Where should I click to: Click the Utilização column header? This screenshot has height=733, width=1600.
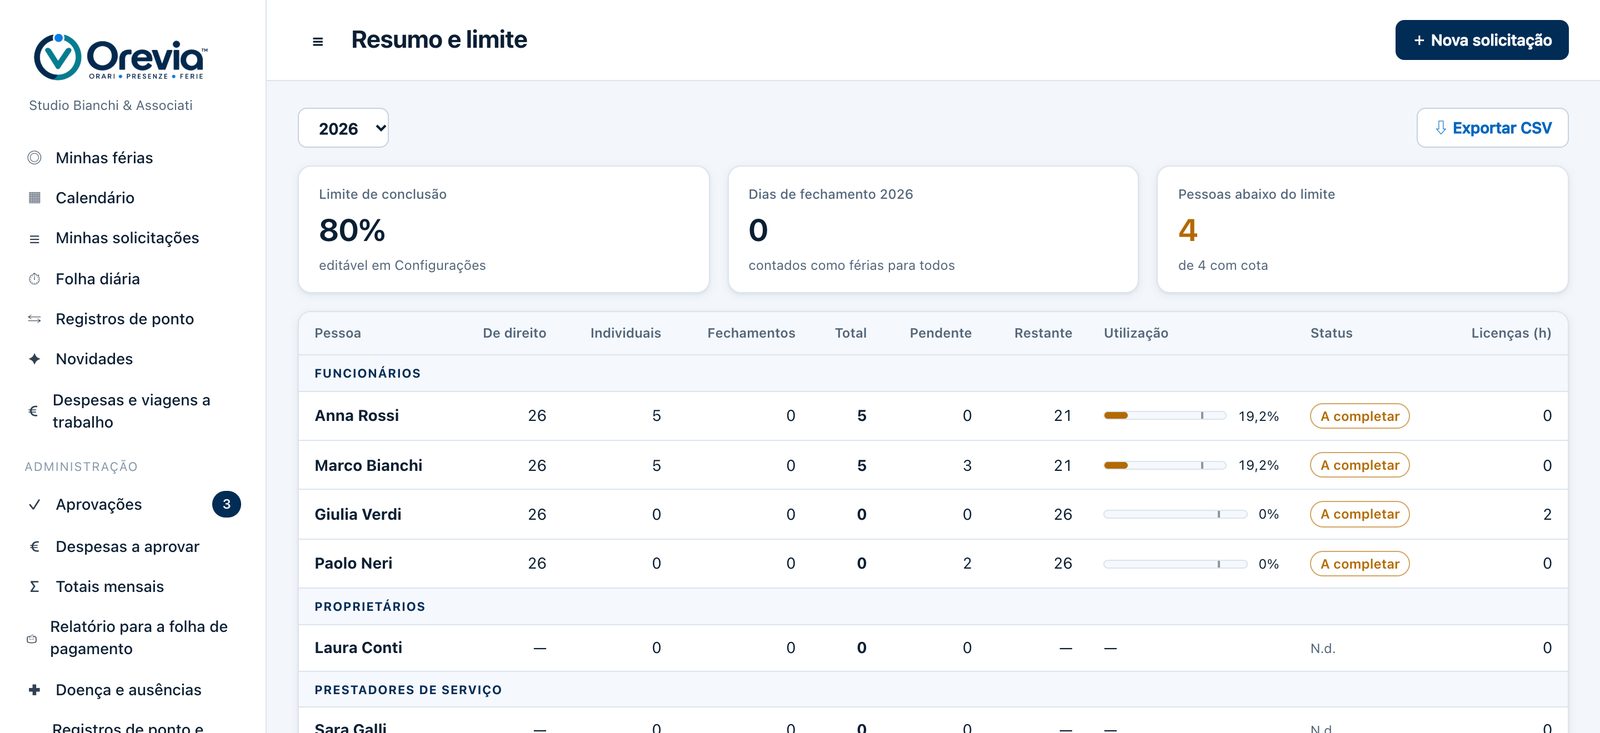(x=1136, y=333)
